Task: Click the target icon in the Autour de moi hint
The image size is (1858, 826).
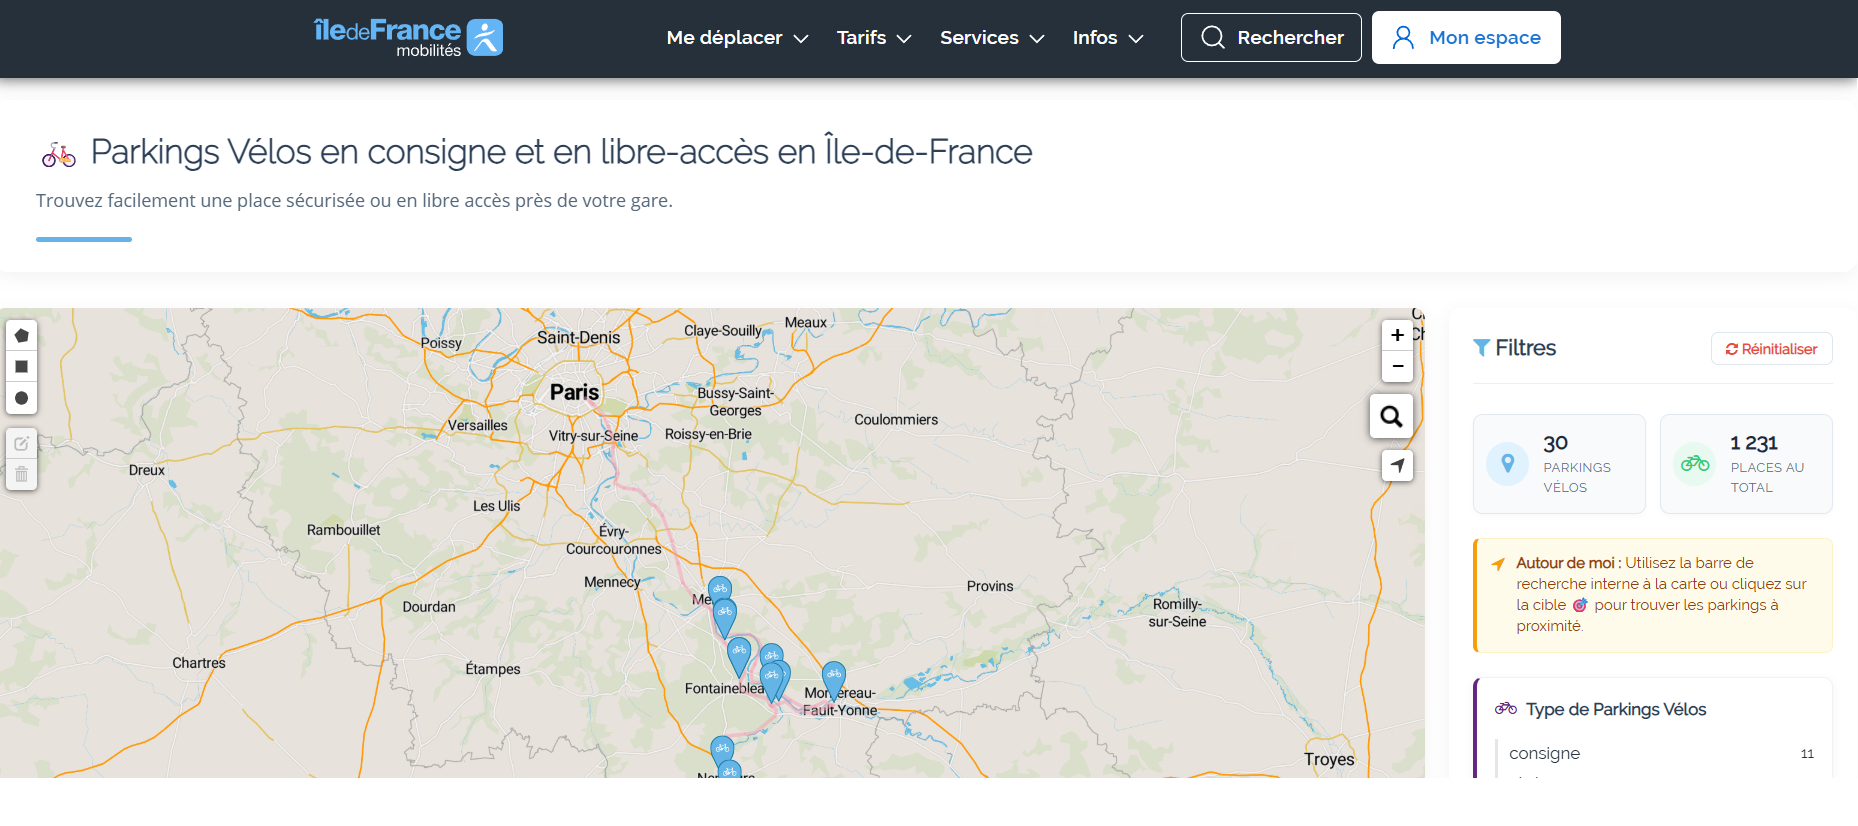Action: (x=1580, y=605)
